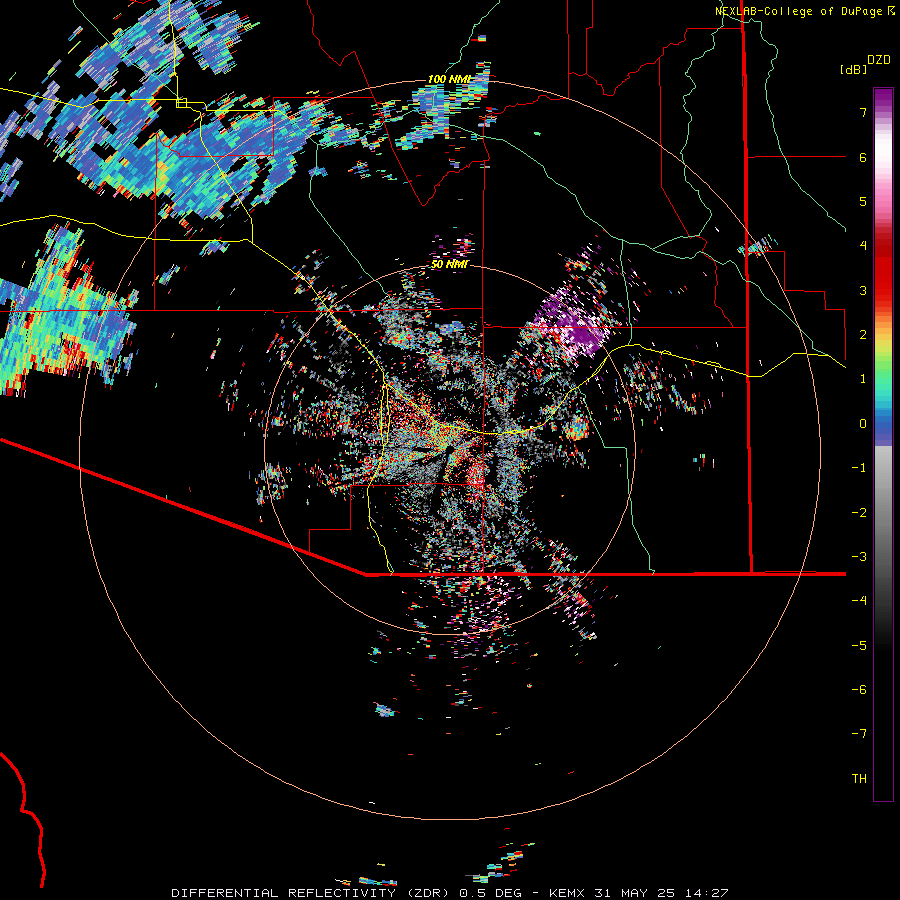Click the -5 value on color scale

pos(859,646)
